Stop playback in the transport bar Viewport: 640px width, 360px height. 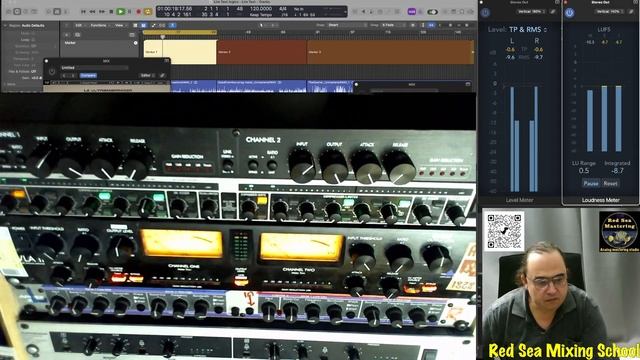111,12
